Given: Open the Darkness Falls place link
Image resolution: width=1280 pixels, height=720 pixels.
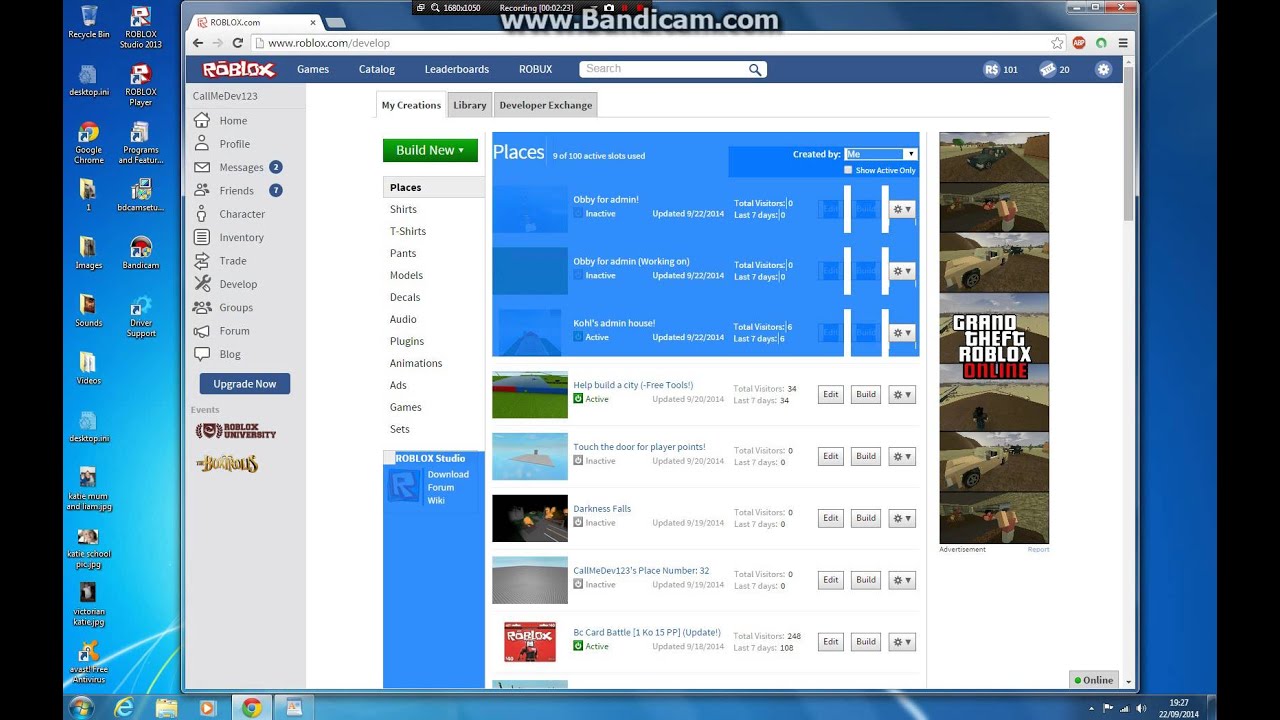Looking at the screenshot, I should pos(602,509).
